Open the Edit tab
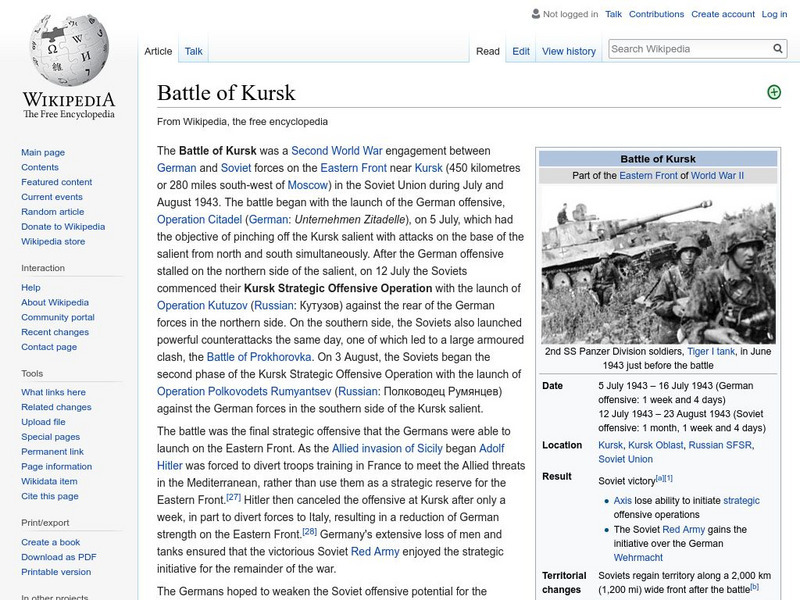Screen dimensions: 800x600 coord(521,51)
